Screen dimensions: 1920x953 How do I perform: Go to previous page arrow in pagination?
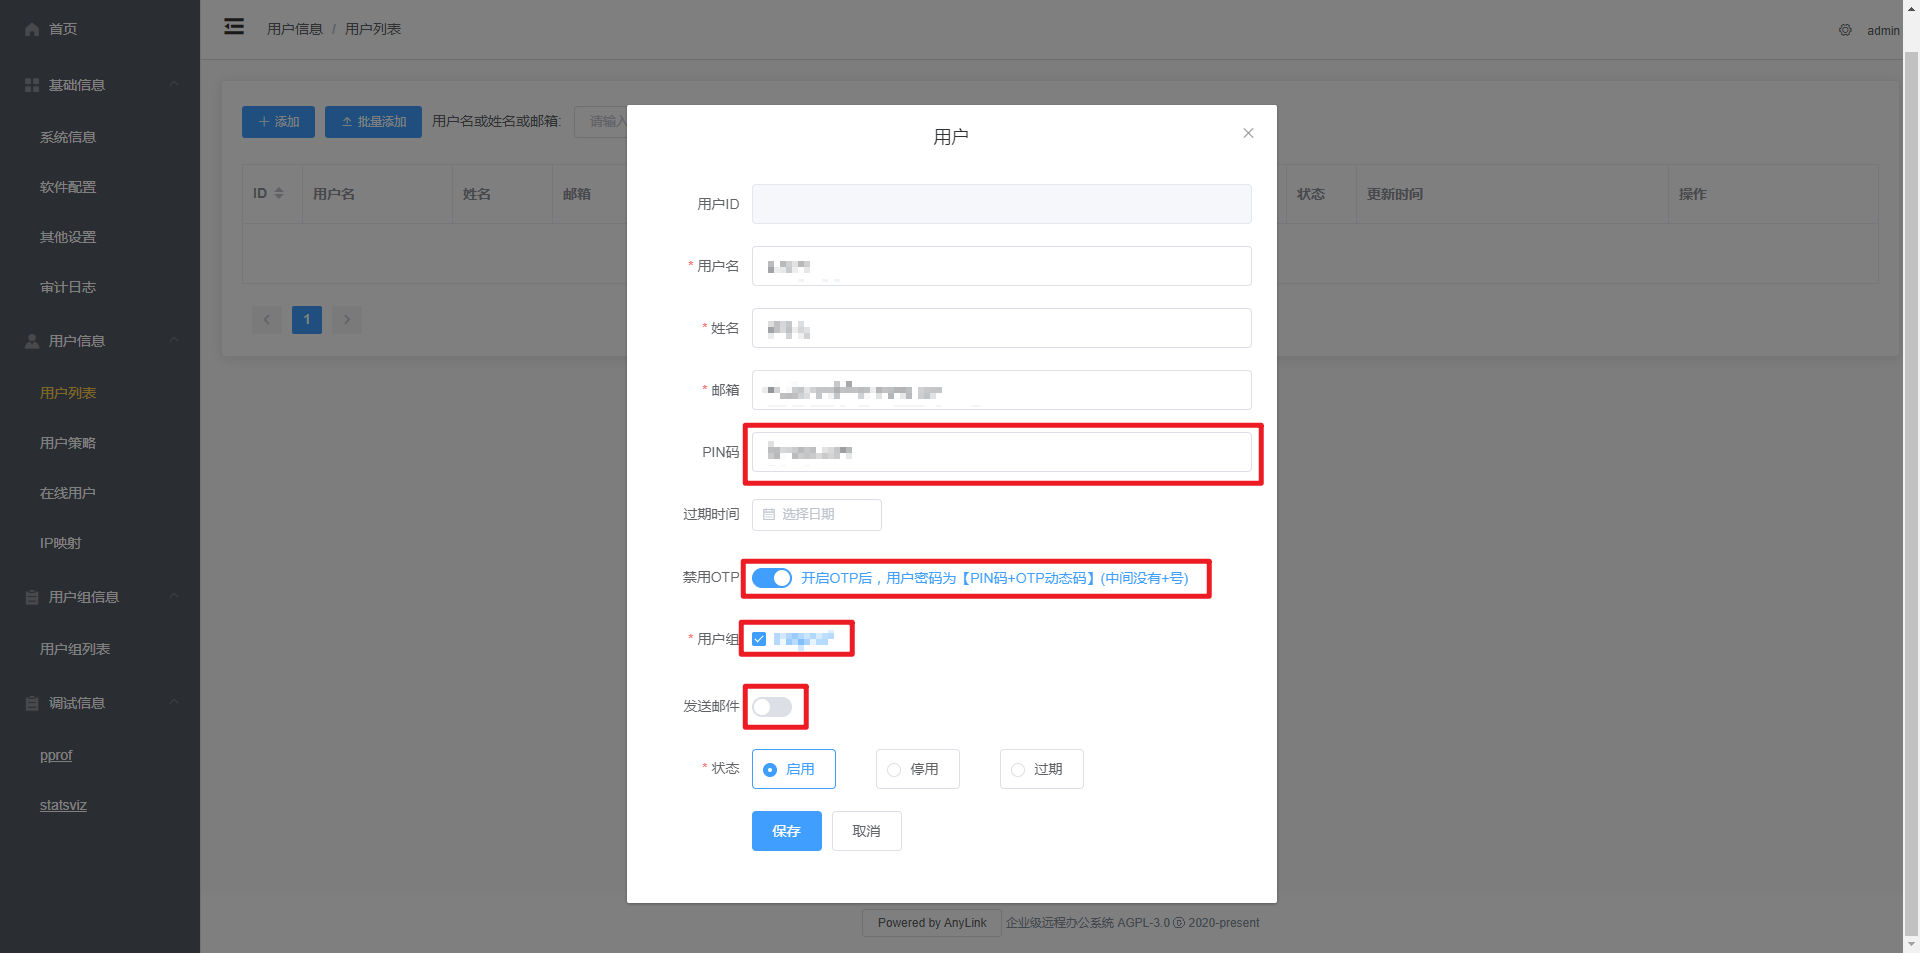coord(266,319)
